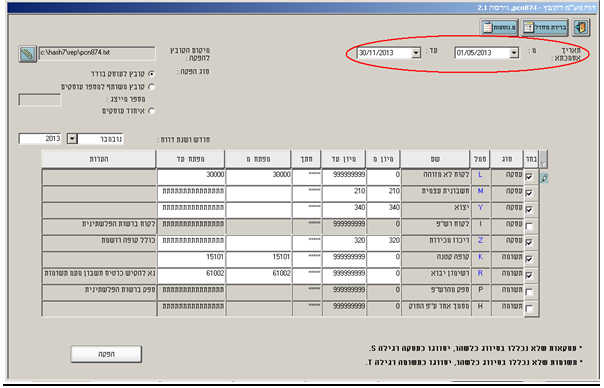Image resolution: width=604 pixels, height=388 pixels.
Task: Check the row I לקוח רש"פ checkbox
Action: (529, 226)
